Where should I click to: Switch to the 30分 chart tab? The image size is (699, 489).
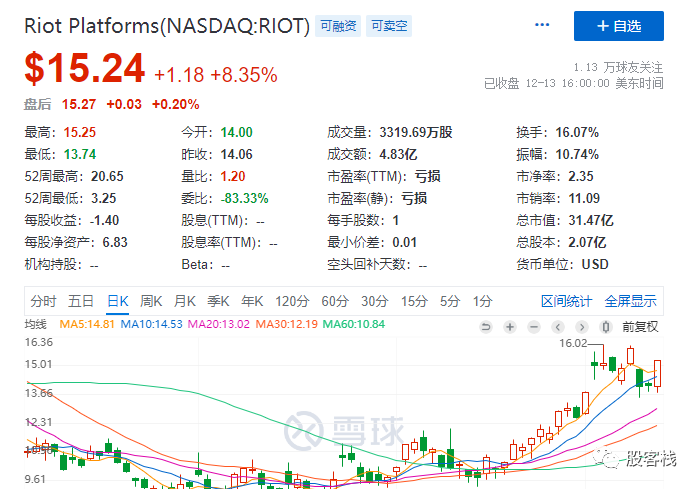[x=374, y=301]
